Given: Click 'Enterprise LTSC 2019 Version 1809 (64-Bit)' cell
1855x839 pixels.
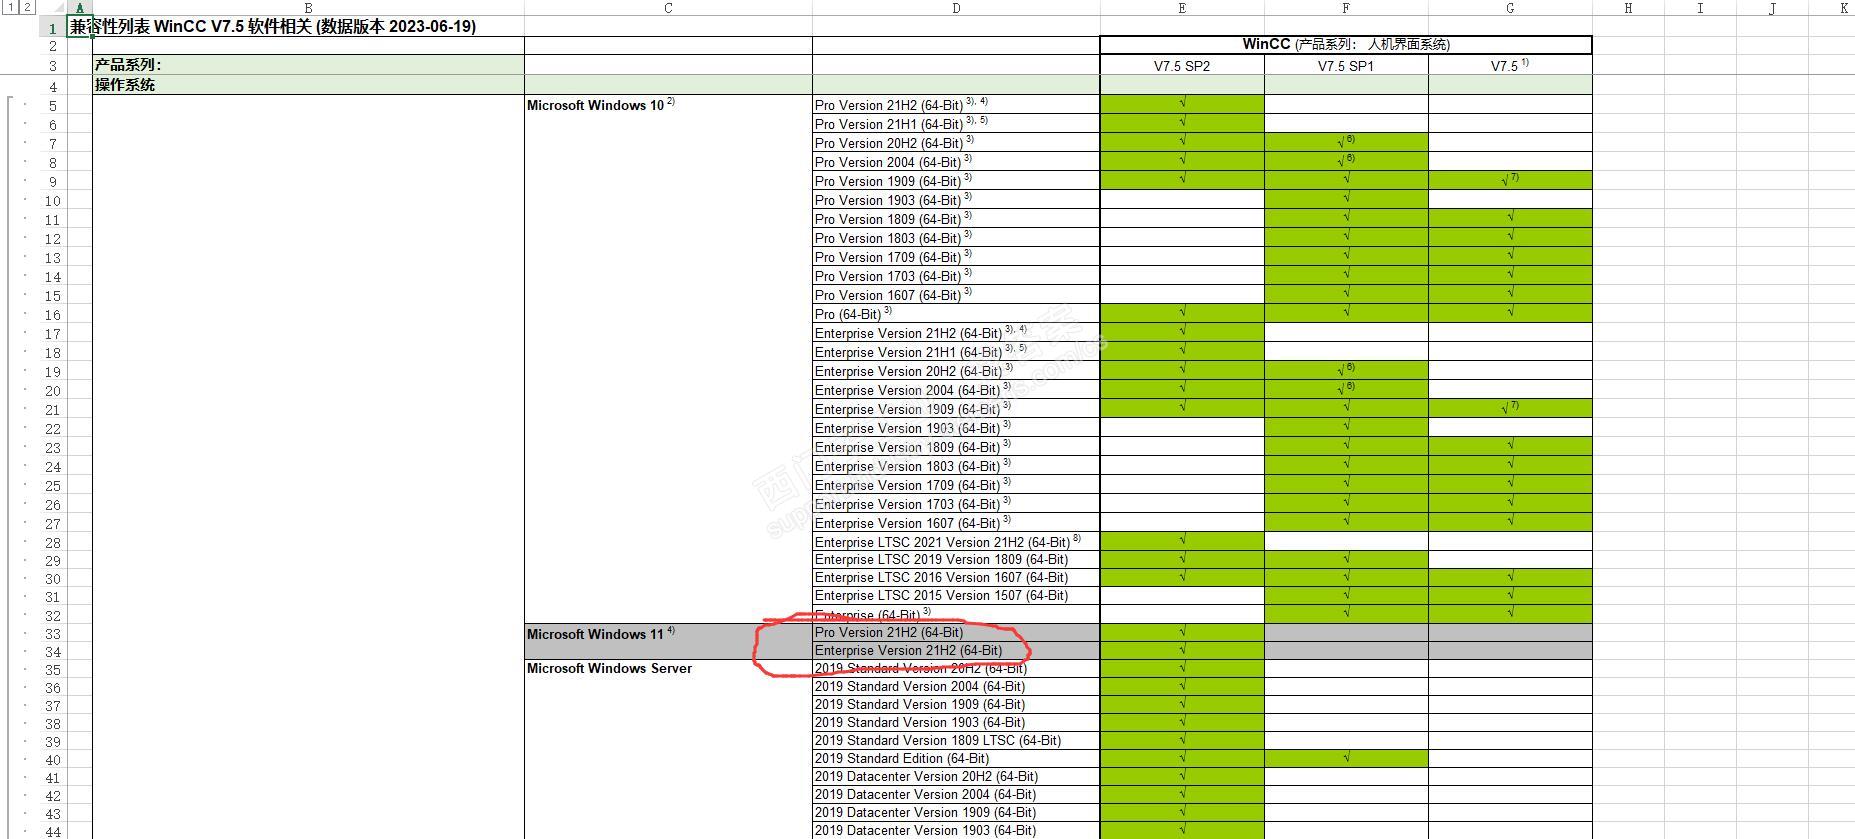Looking at the screenshot, I should pyautogui.click(x=956, y=560).
